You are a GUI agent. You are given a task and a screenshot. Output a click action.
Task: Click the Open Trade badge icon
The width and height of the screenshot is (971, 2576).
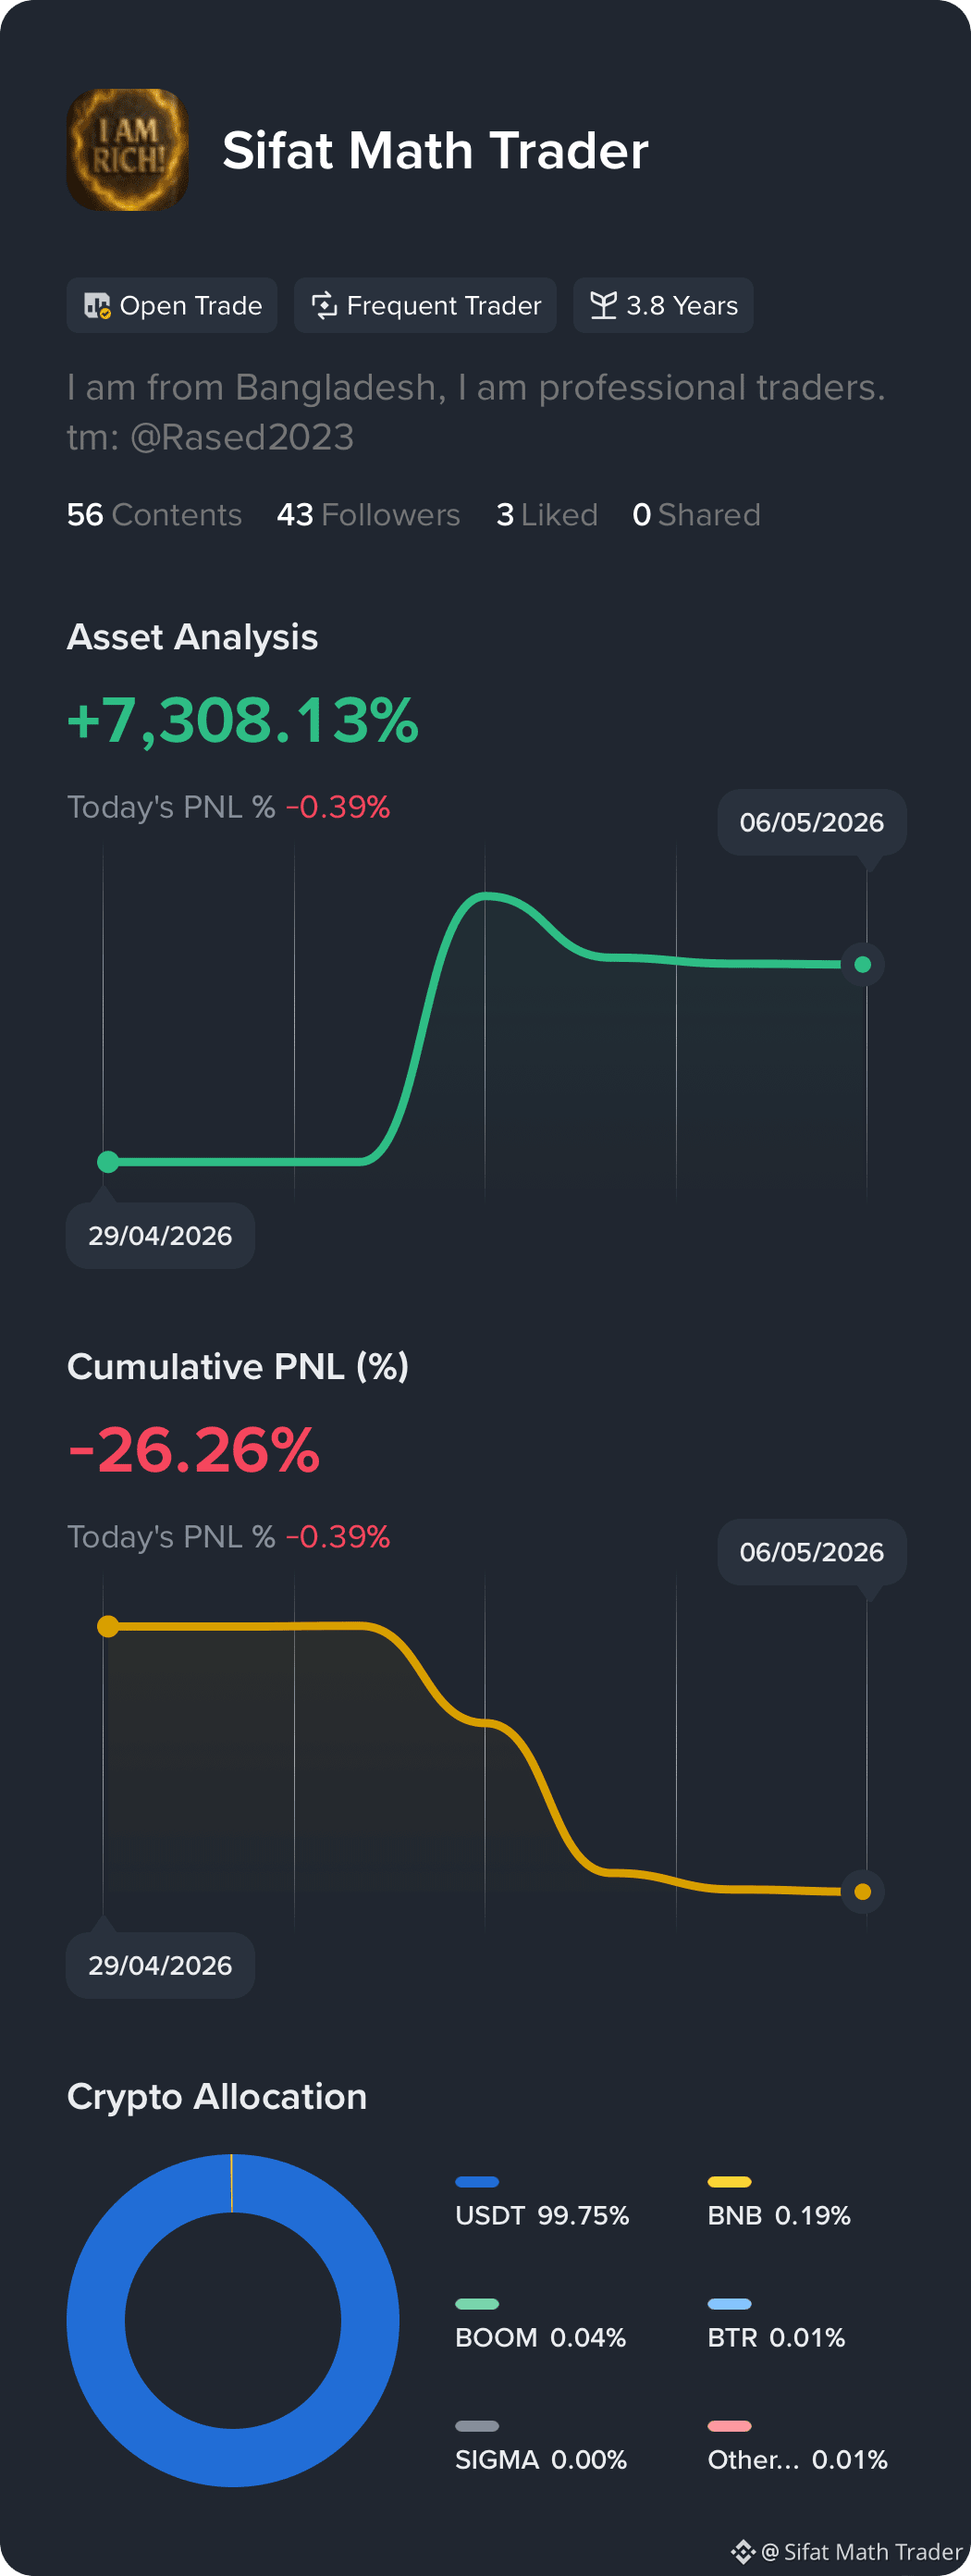tap(97, 306)
